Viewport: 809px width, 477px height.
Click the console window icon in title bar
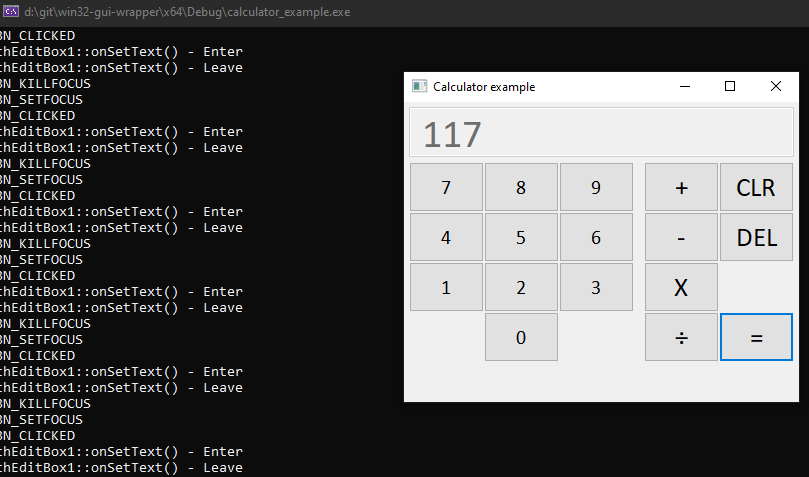11,12
